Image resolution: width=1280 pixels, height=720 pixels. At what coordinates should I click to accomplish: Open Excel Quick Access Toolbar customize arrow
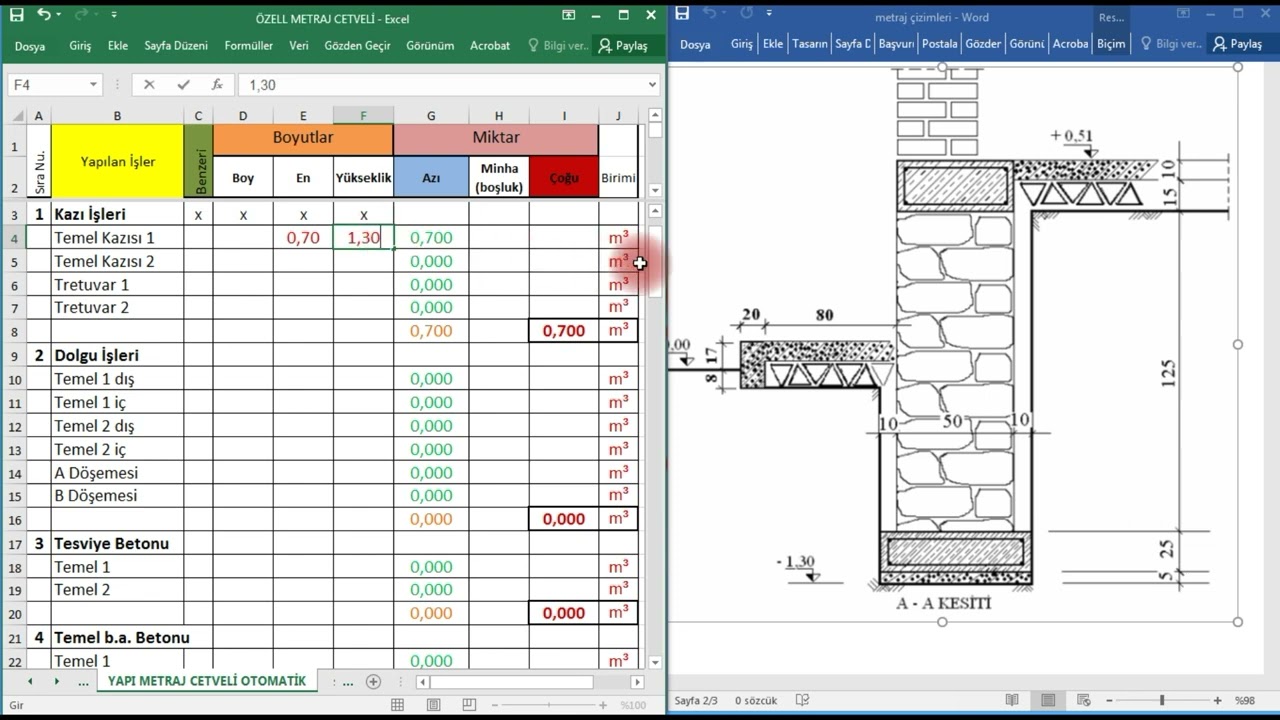114,15
